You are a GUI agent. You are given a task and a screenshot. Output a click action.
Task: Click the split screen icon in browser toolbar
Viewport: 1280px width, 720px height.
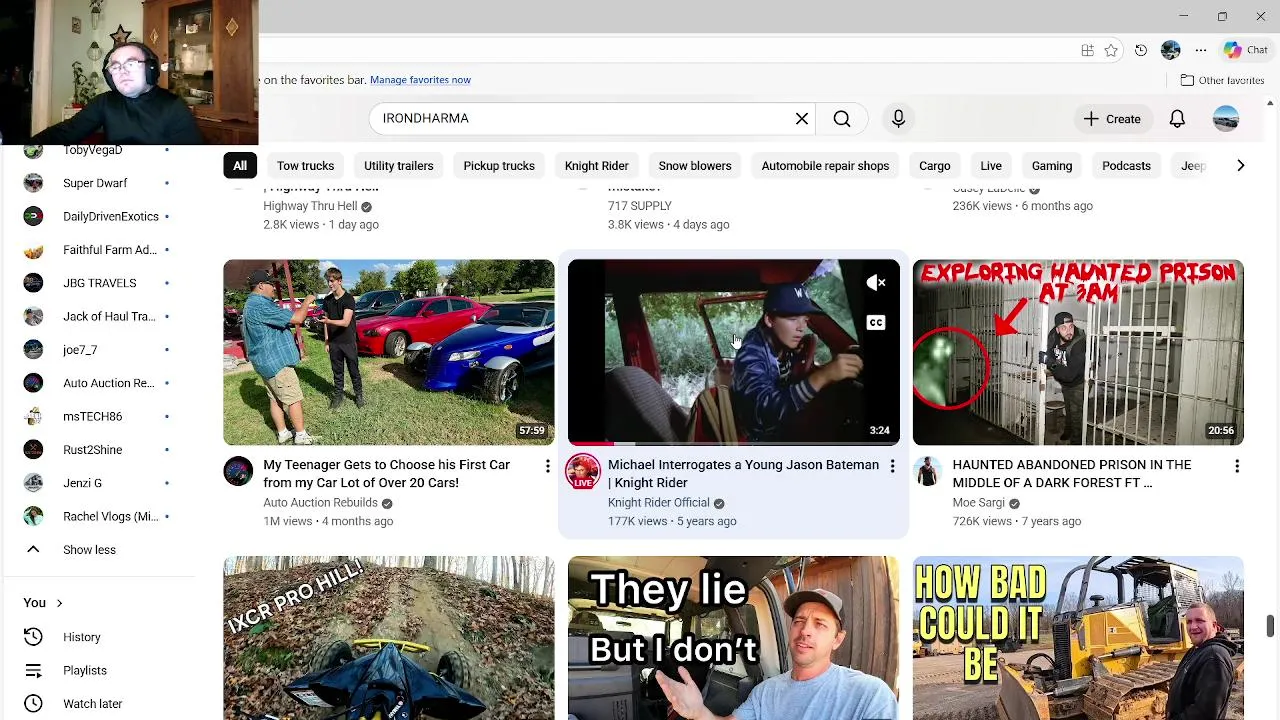(x=1087, y=50)
